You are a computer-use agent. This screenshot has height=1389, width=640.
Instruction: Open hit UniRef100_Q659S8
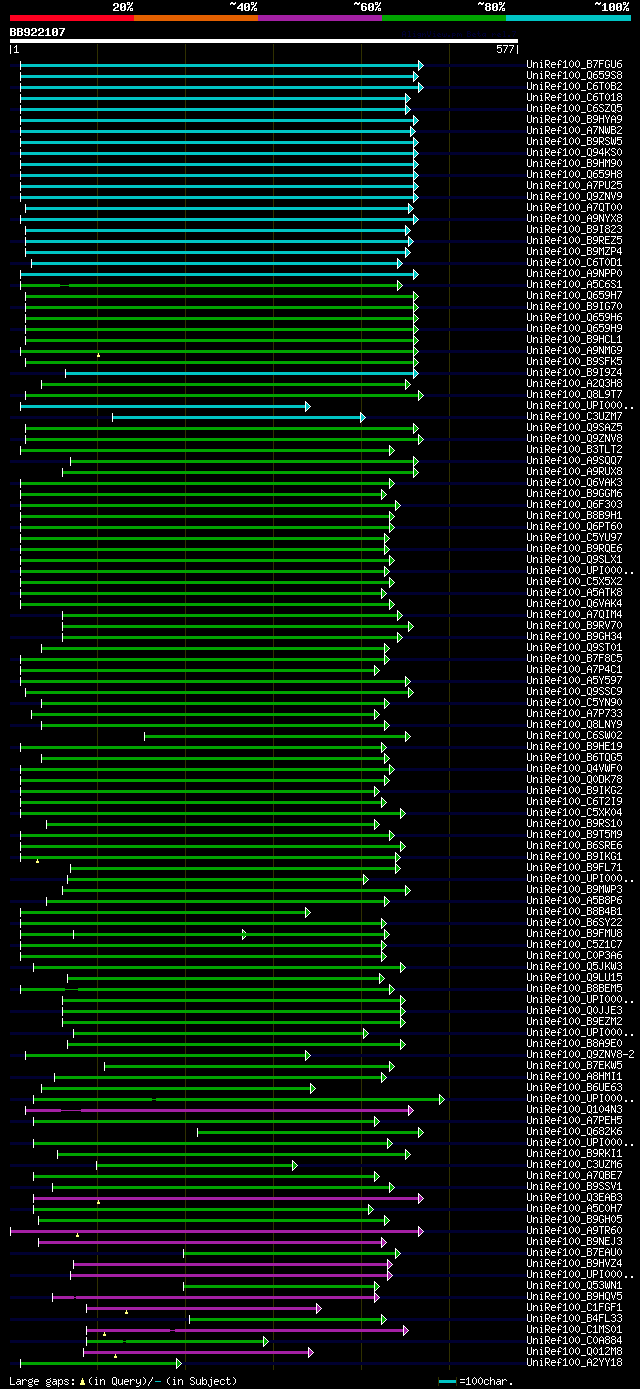coord(574,76)
